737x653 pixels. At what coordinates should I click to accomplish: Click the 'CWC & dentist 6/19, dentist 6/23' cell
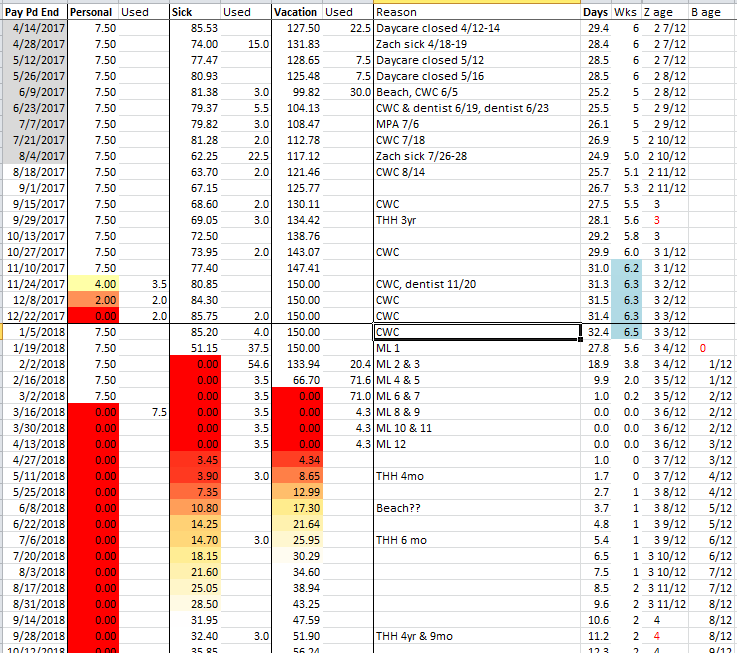[x=477, y=108]
